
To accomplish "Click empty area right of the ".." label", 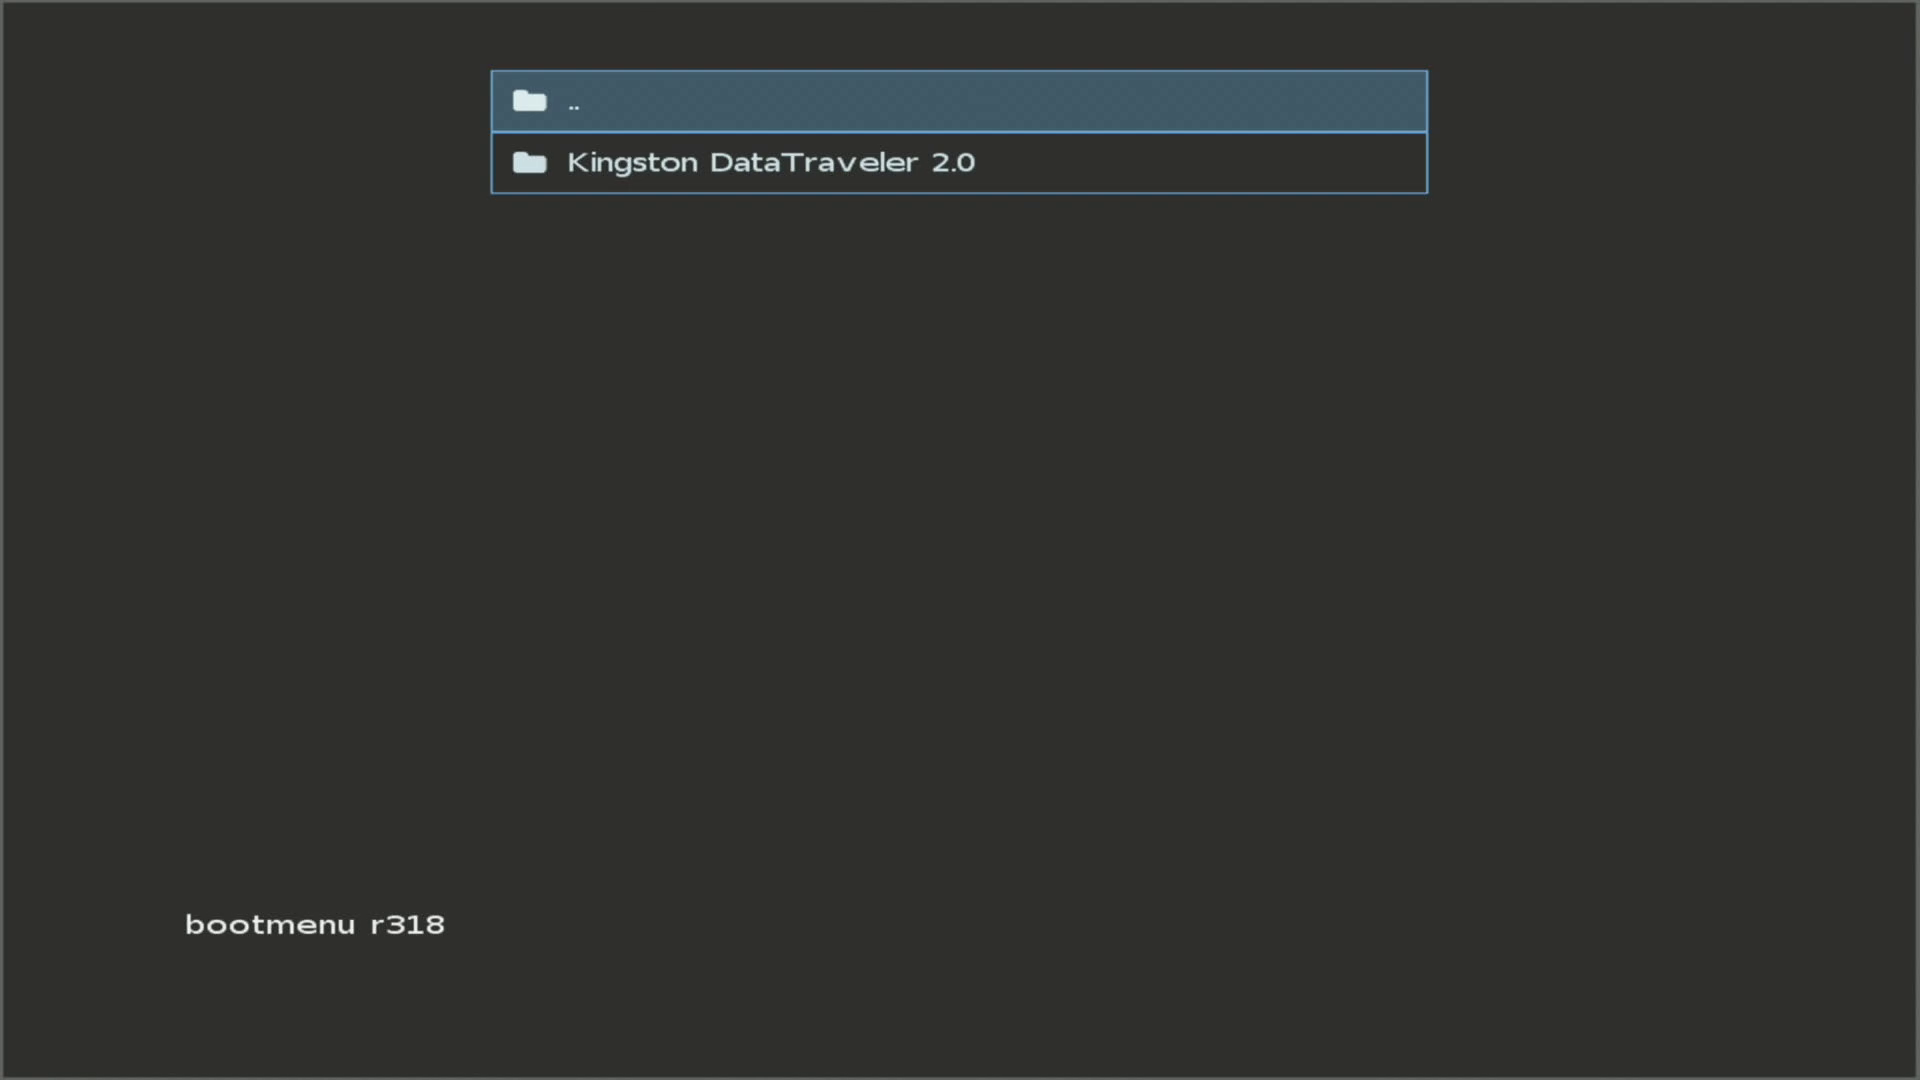I will pyautogui.click(x=1000, y=101).
